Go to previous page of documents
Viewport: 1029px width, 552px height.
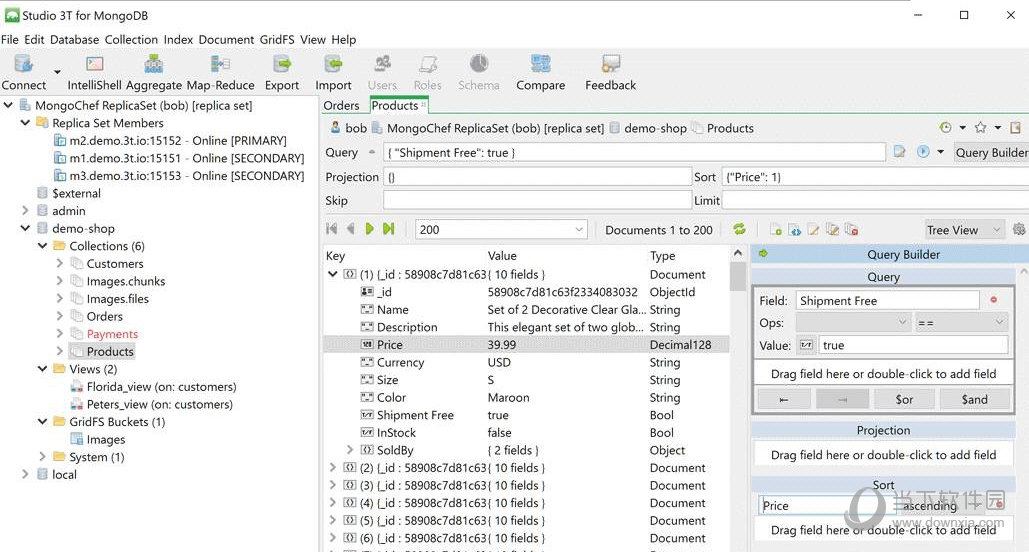point(350,229)
